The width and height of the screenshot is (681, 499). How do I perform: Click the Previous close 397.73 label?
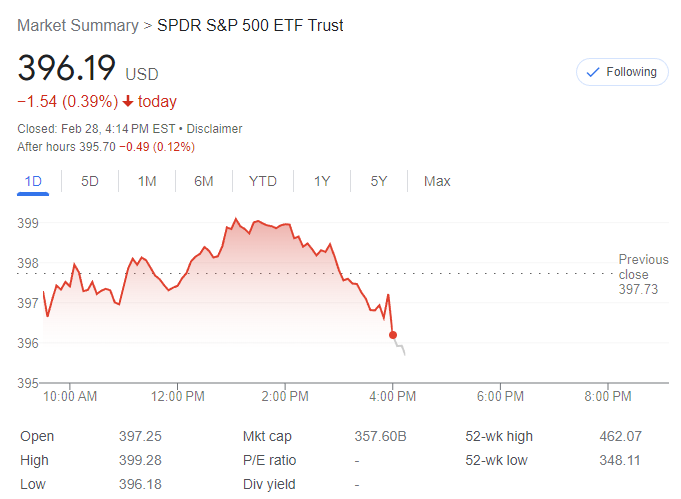(x=643, y=274)
